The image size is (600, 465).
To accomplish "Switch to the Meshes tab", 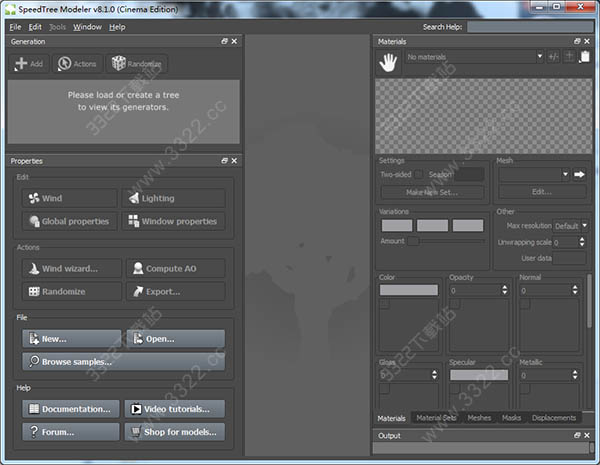I will coord(479,417).
